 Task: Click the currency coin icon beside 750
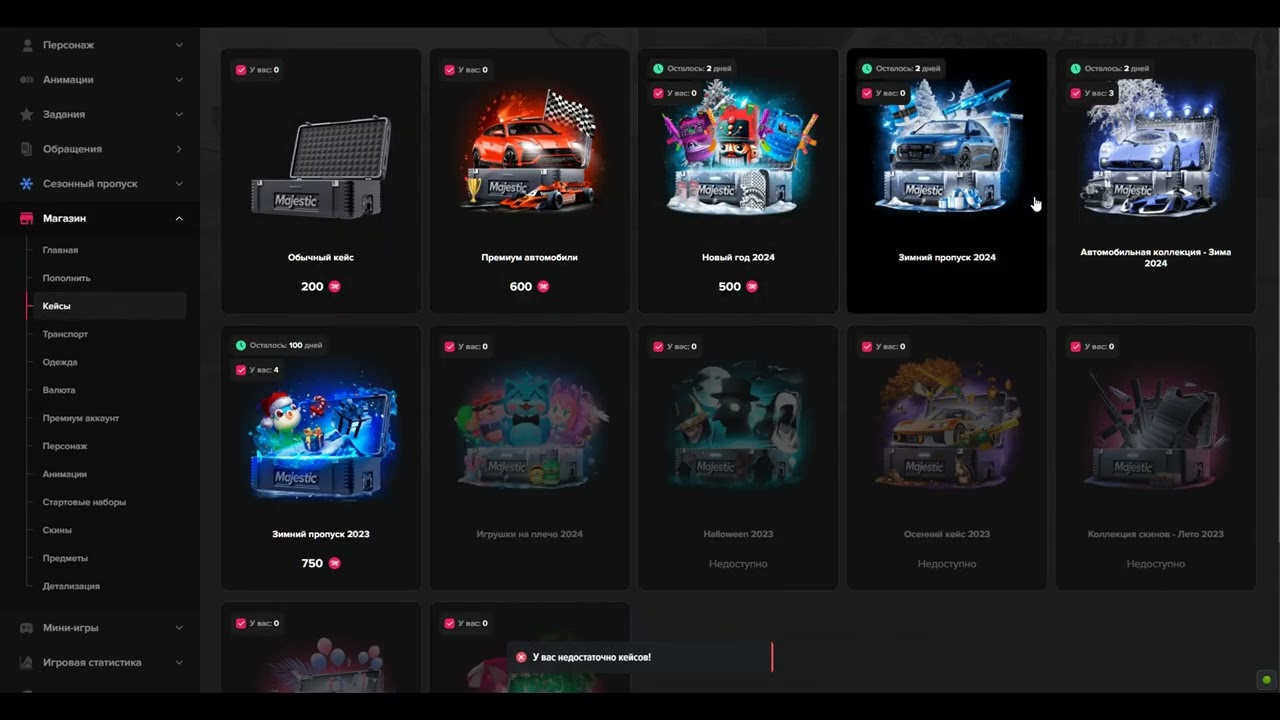coord(335,563)
